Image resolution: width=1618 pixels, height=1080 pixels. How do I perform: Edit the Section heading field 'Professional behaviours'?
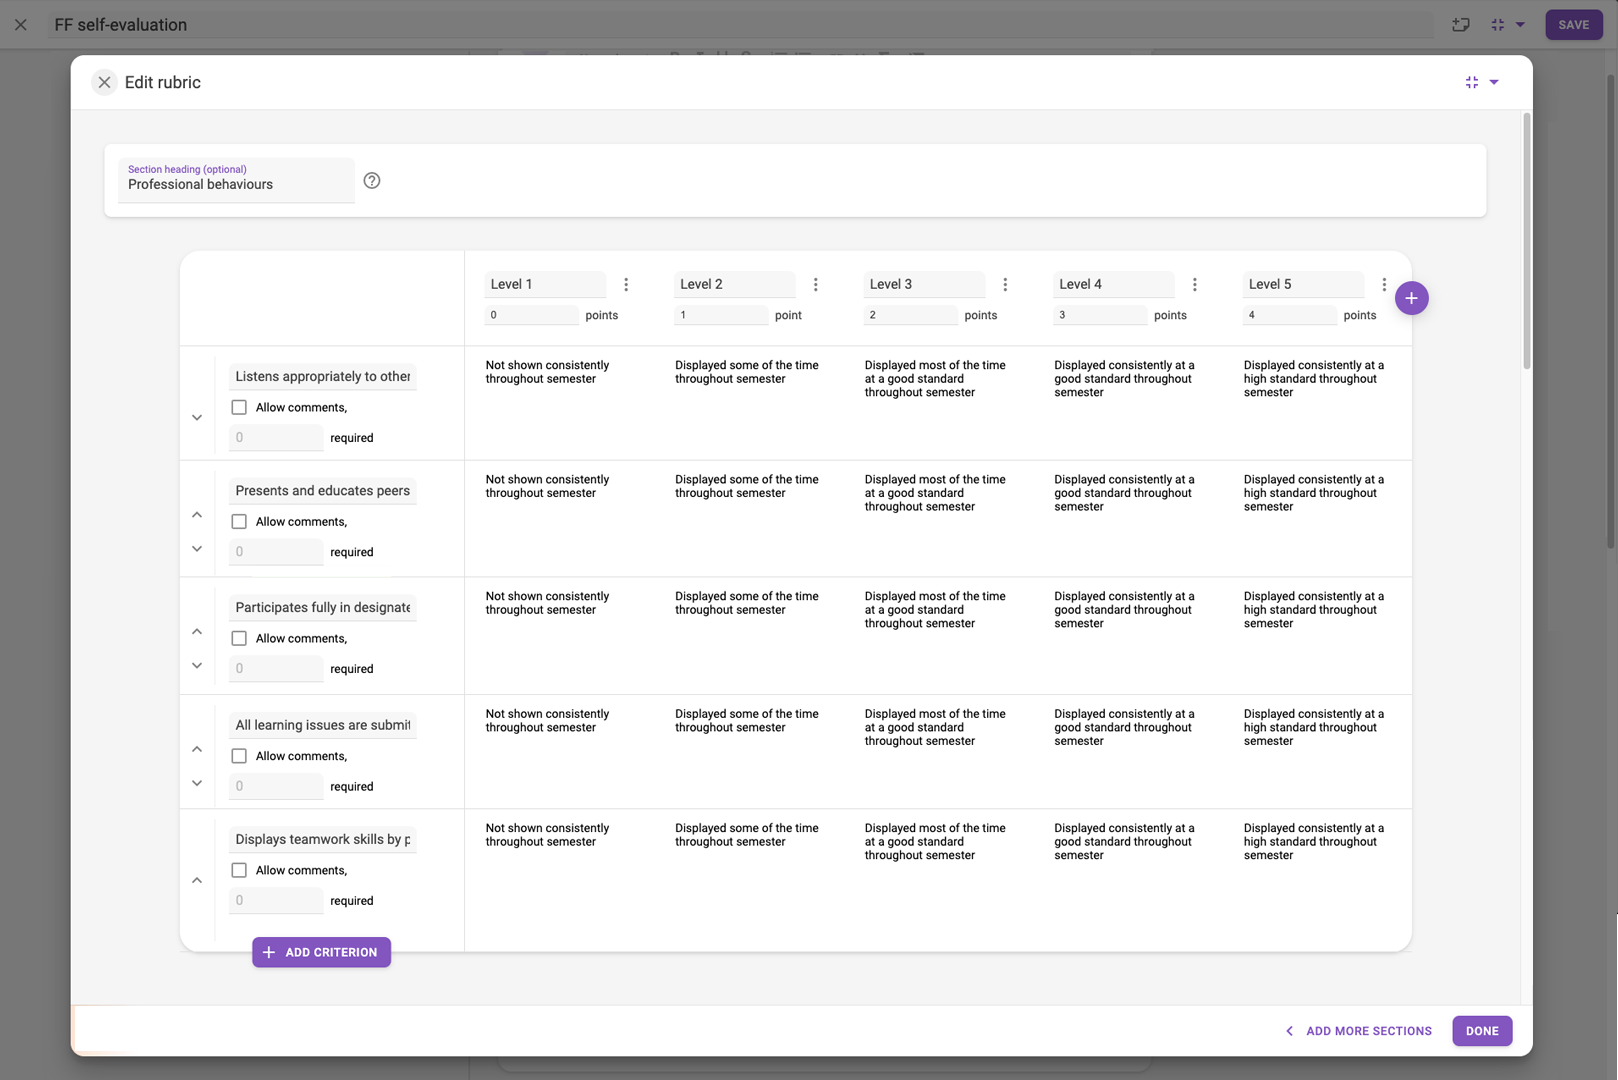236,181
